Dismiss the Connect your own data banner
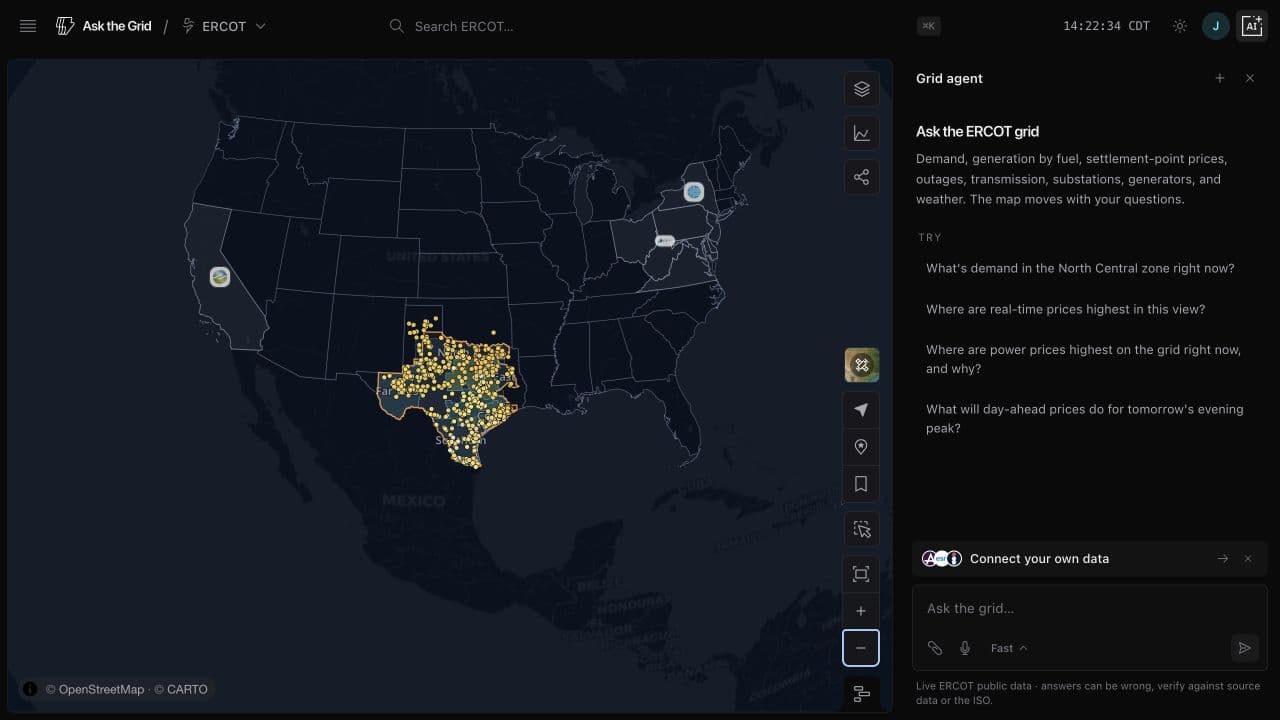This screenshot has width=1280, height=720. [1248, 559]
